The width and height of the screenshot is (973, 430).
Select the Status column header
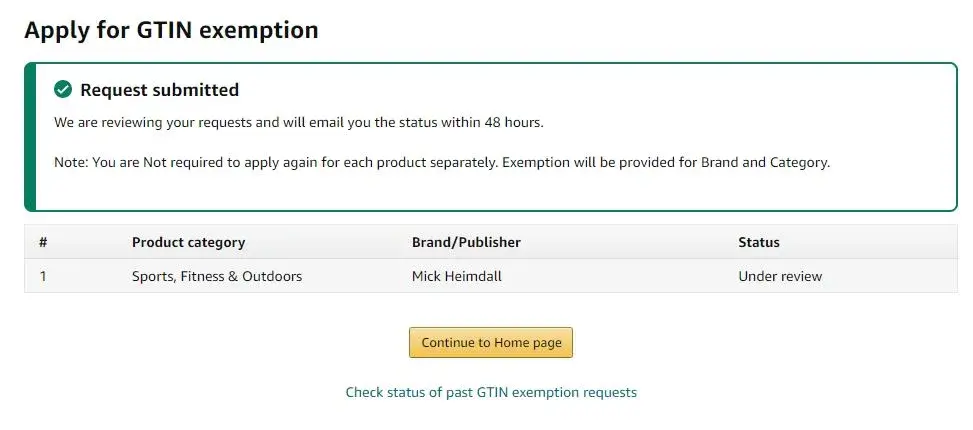coord(759,242)
